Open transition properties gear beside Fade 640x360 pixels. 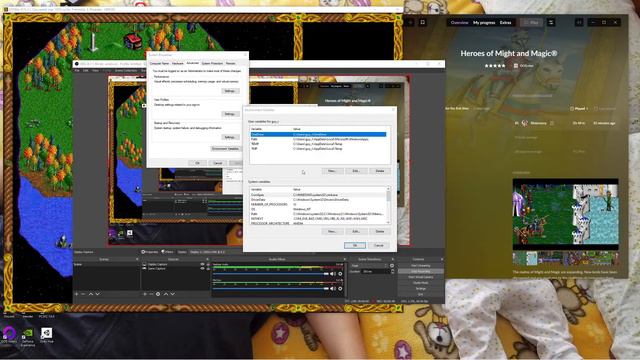tap(392, 266)
